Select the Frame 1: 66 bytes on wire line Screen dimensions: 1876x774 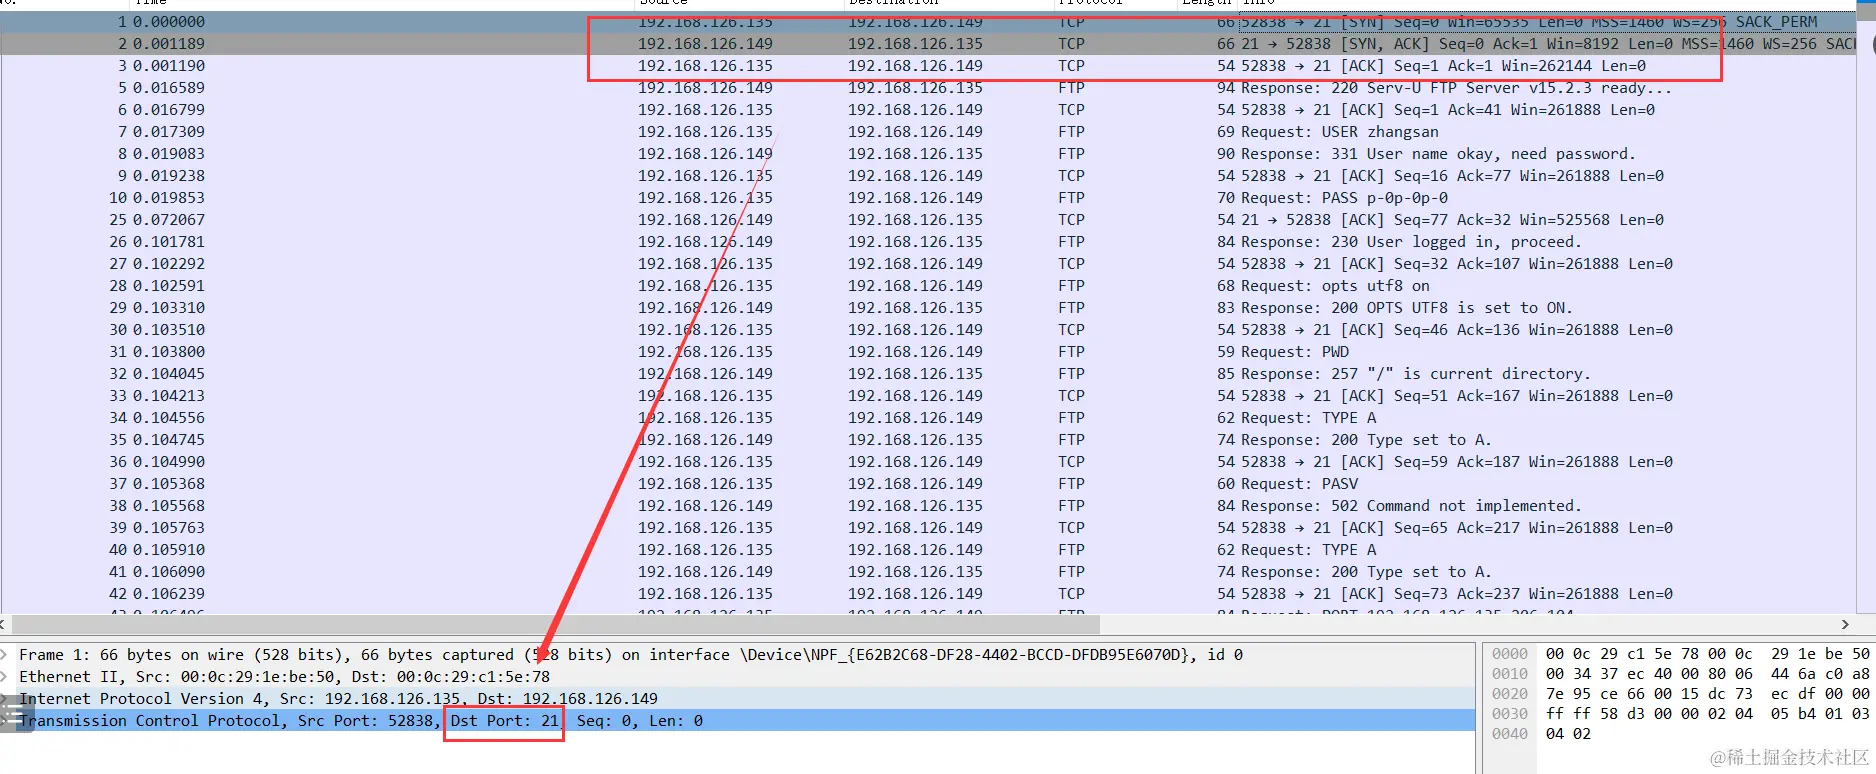(738, 655)
